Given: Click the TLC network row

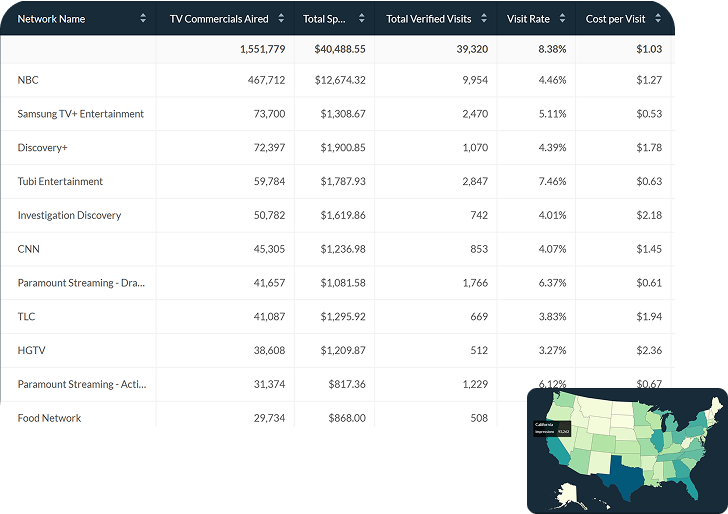Looking at the screenshot, I should coord(26,317).
